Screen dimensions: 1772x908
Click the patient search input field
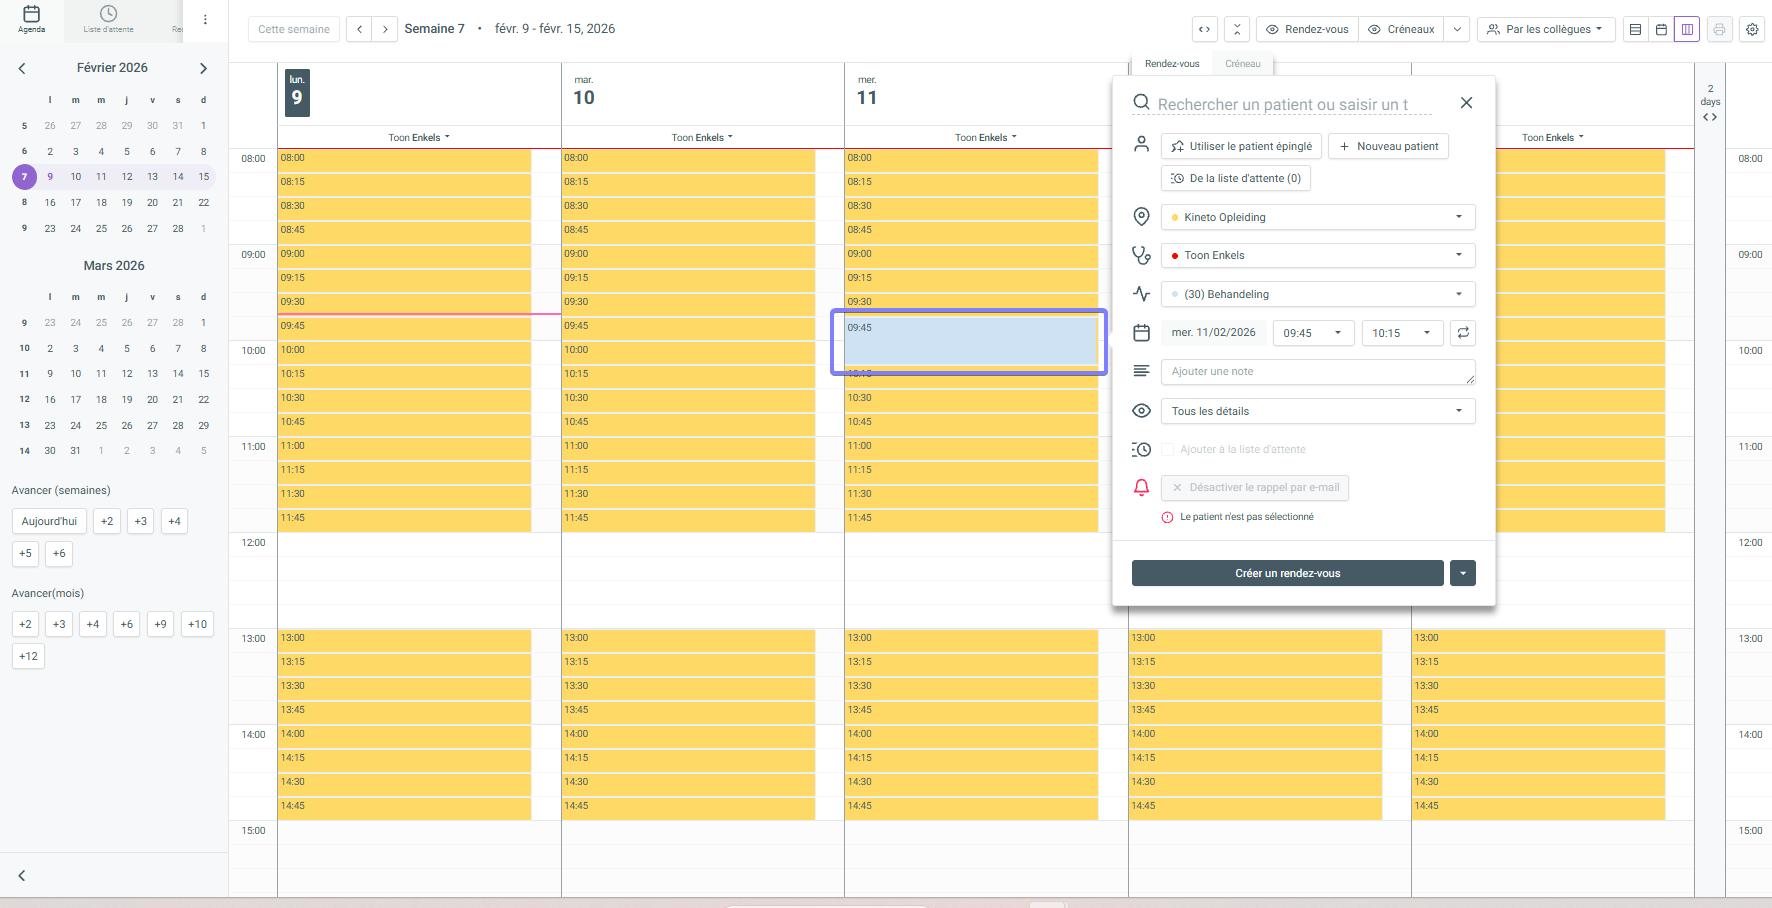[x=1290, y=104]
